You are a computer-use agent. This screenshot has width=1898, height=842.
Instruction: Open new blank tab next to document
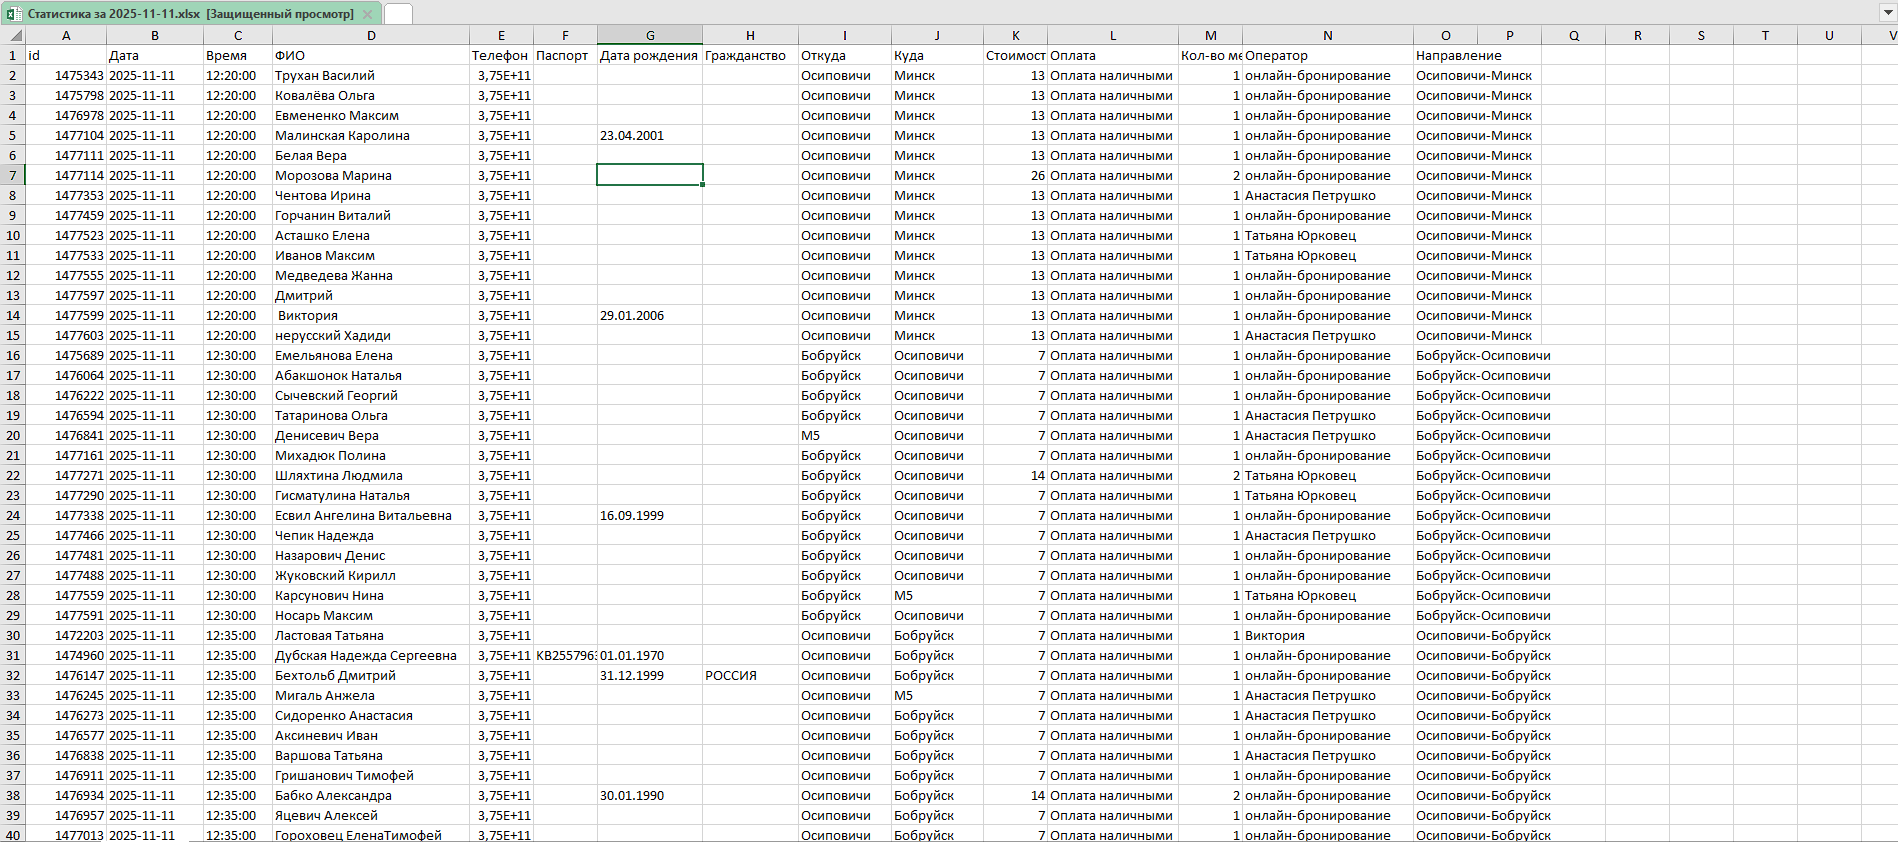398,14
